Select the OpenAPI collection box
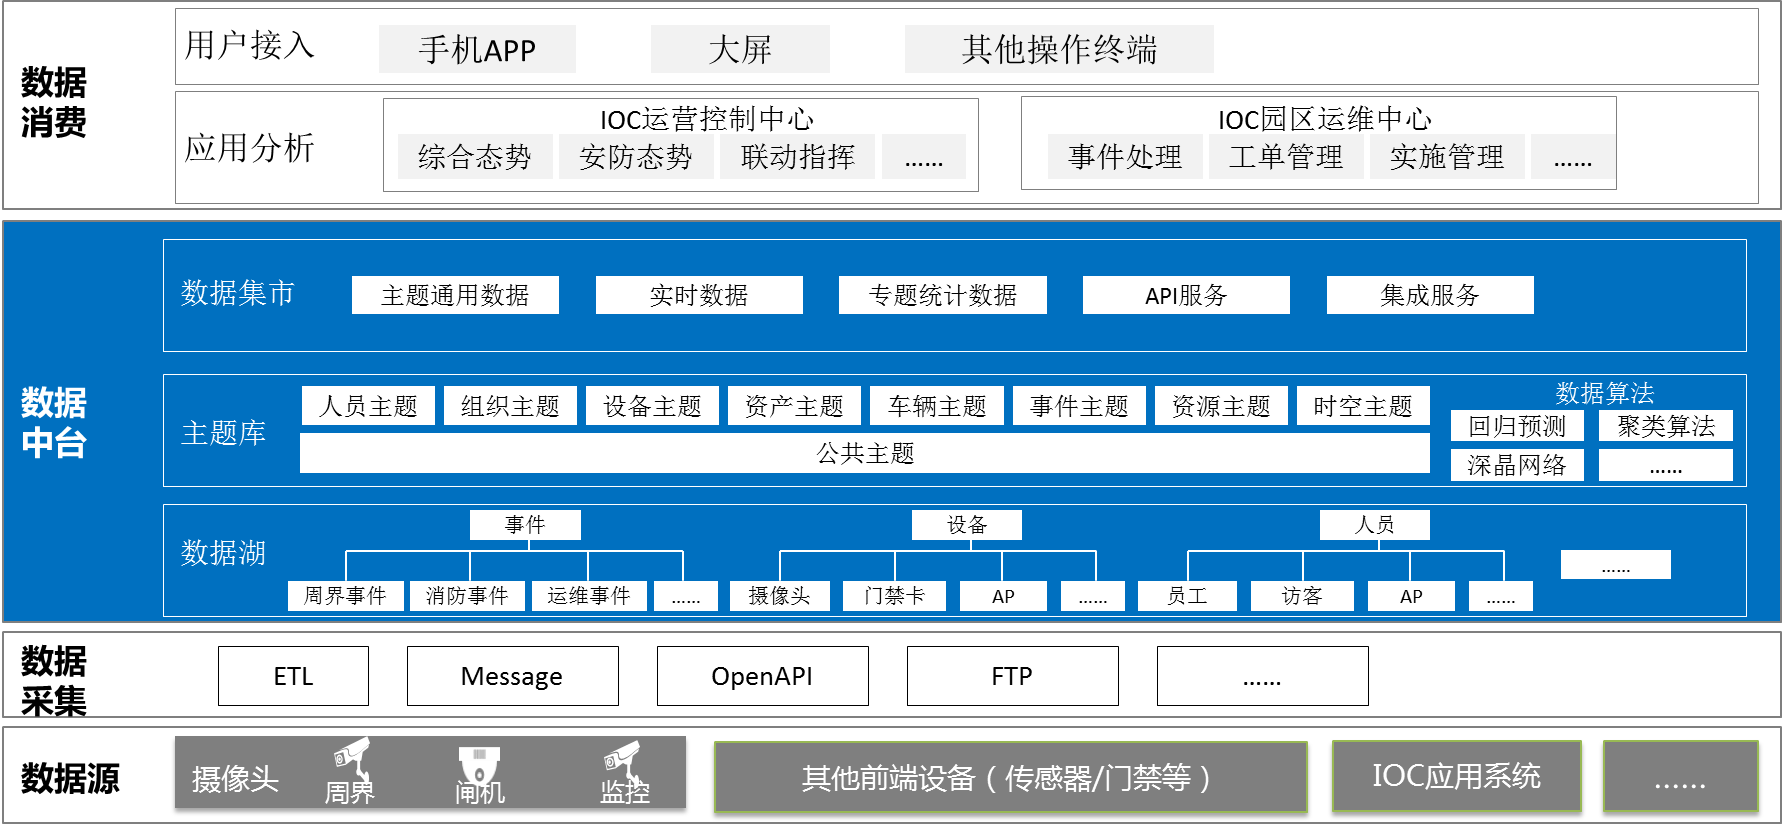Screen dimensions: 1782x827 coord(762,676)
